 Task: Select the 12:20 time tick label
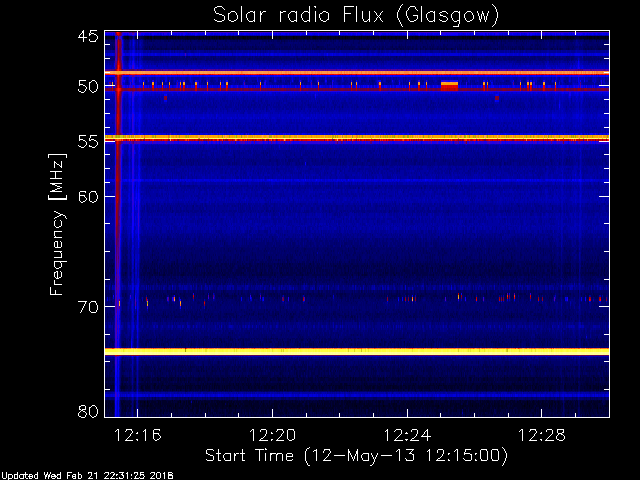pyautogui.click(x=272, y=436)
